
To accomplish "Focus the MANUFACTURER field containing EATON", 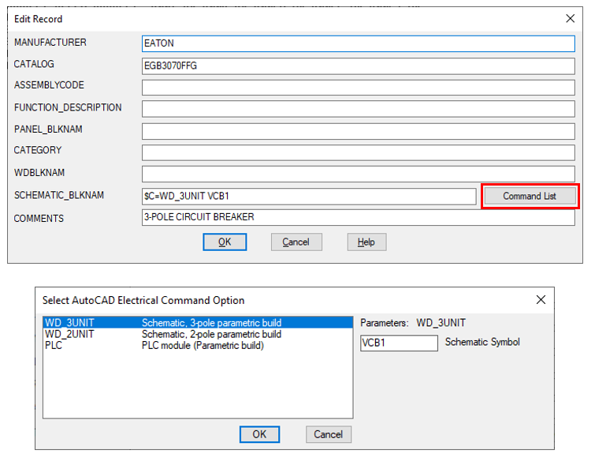I will coord(358,43).
